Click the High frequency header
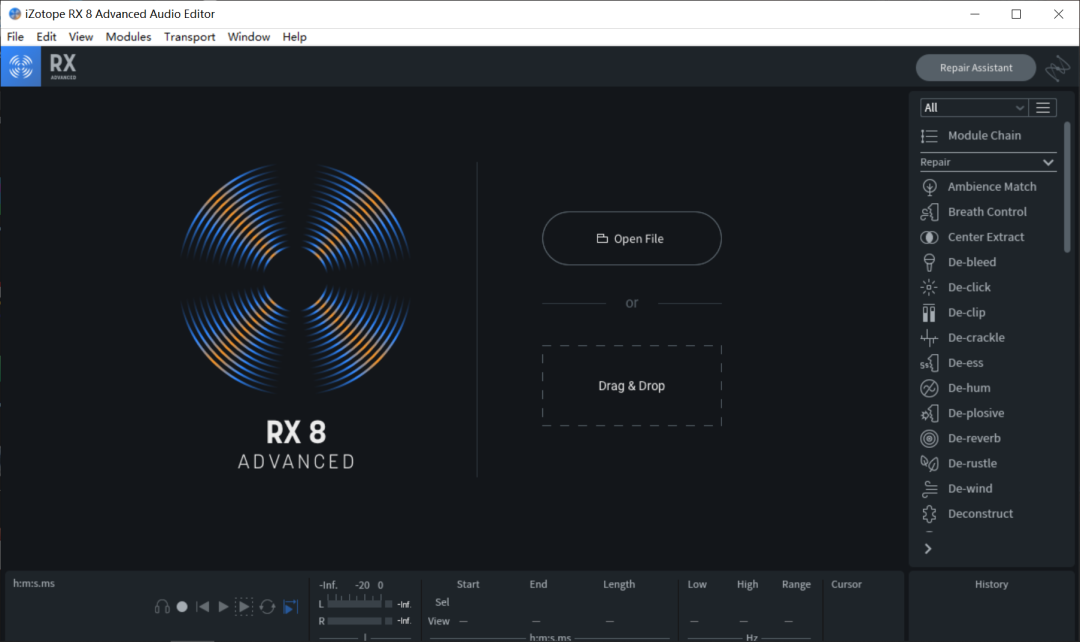Viewport: 1080px width, 642px height. tap(747, 584)
